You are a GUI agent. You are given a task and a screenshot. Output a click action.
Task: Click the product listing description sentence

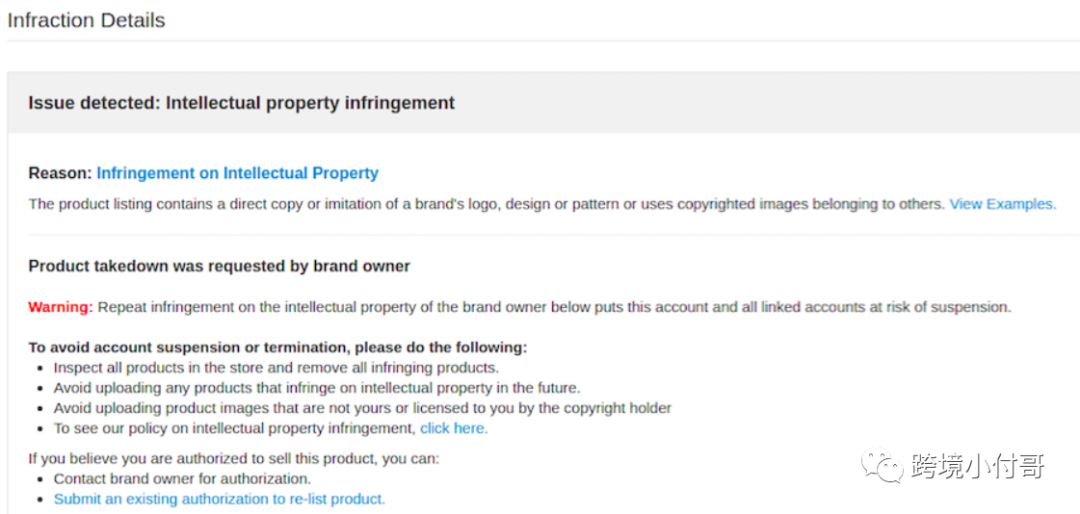point(486,204)
